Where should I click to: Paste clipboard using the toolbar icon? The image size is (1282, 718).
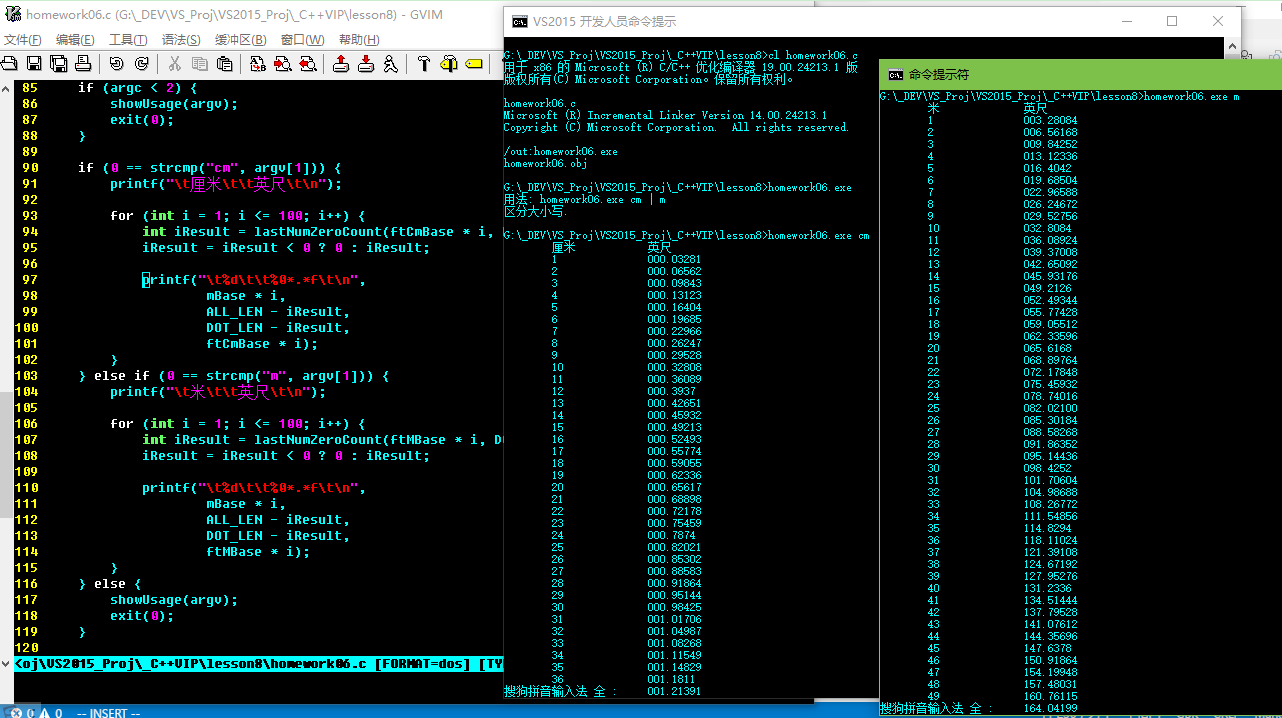coord(225,64)
